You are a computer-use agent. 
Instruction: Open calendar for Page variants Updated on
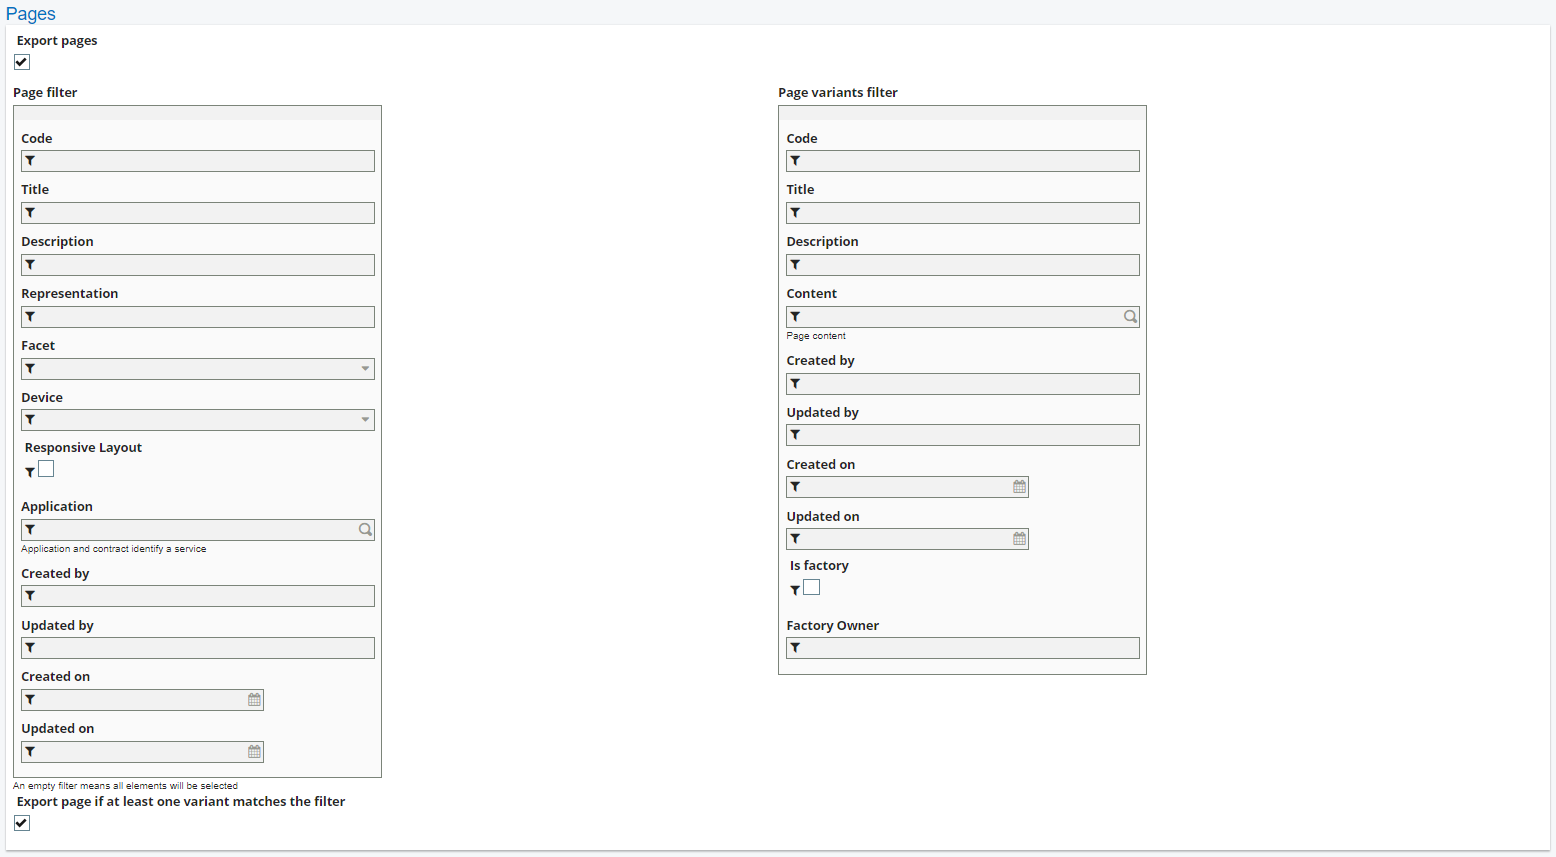(x=1019, y=539)
